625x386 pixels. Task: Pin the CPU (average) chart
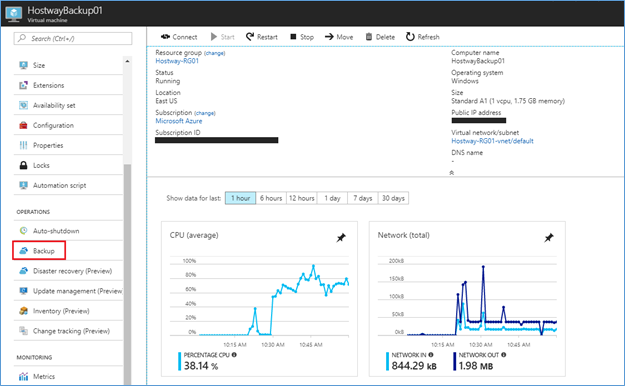pyautogui.click(x=341, y=238)
